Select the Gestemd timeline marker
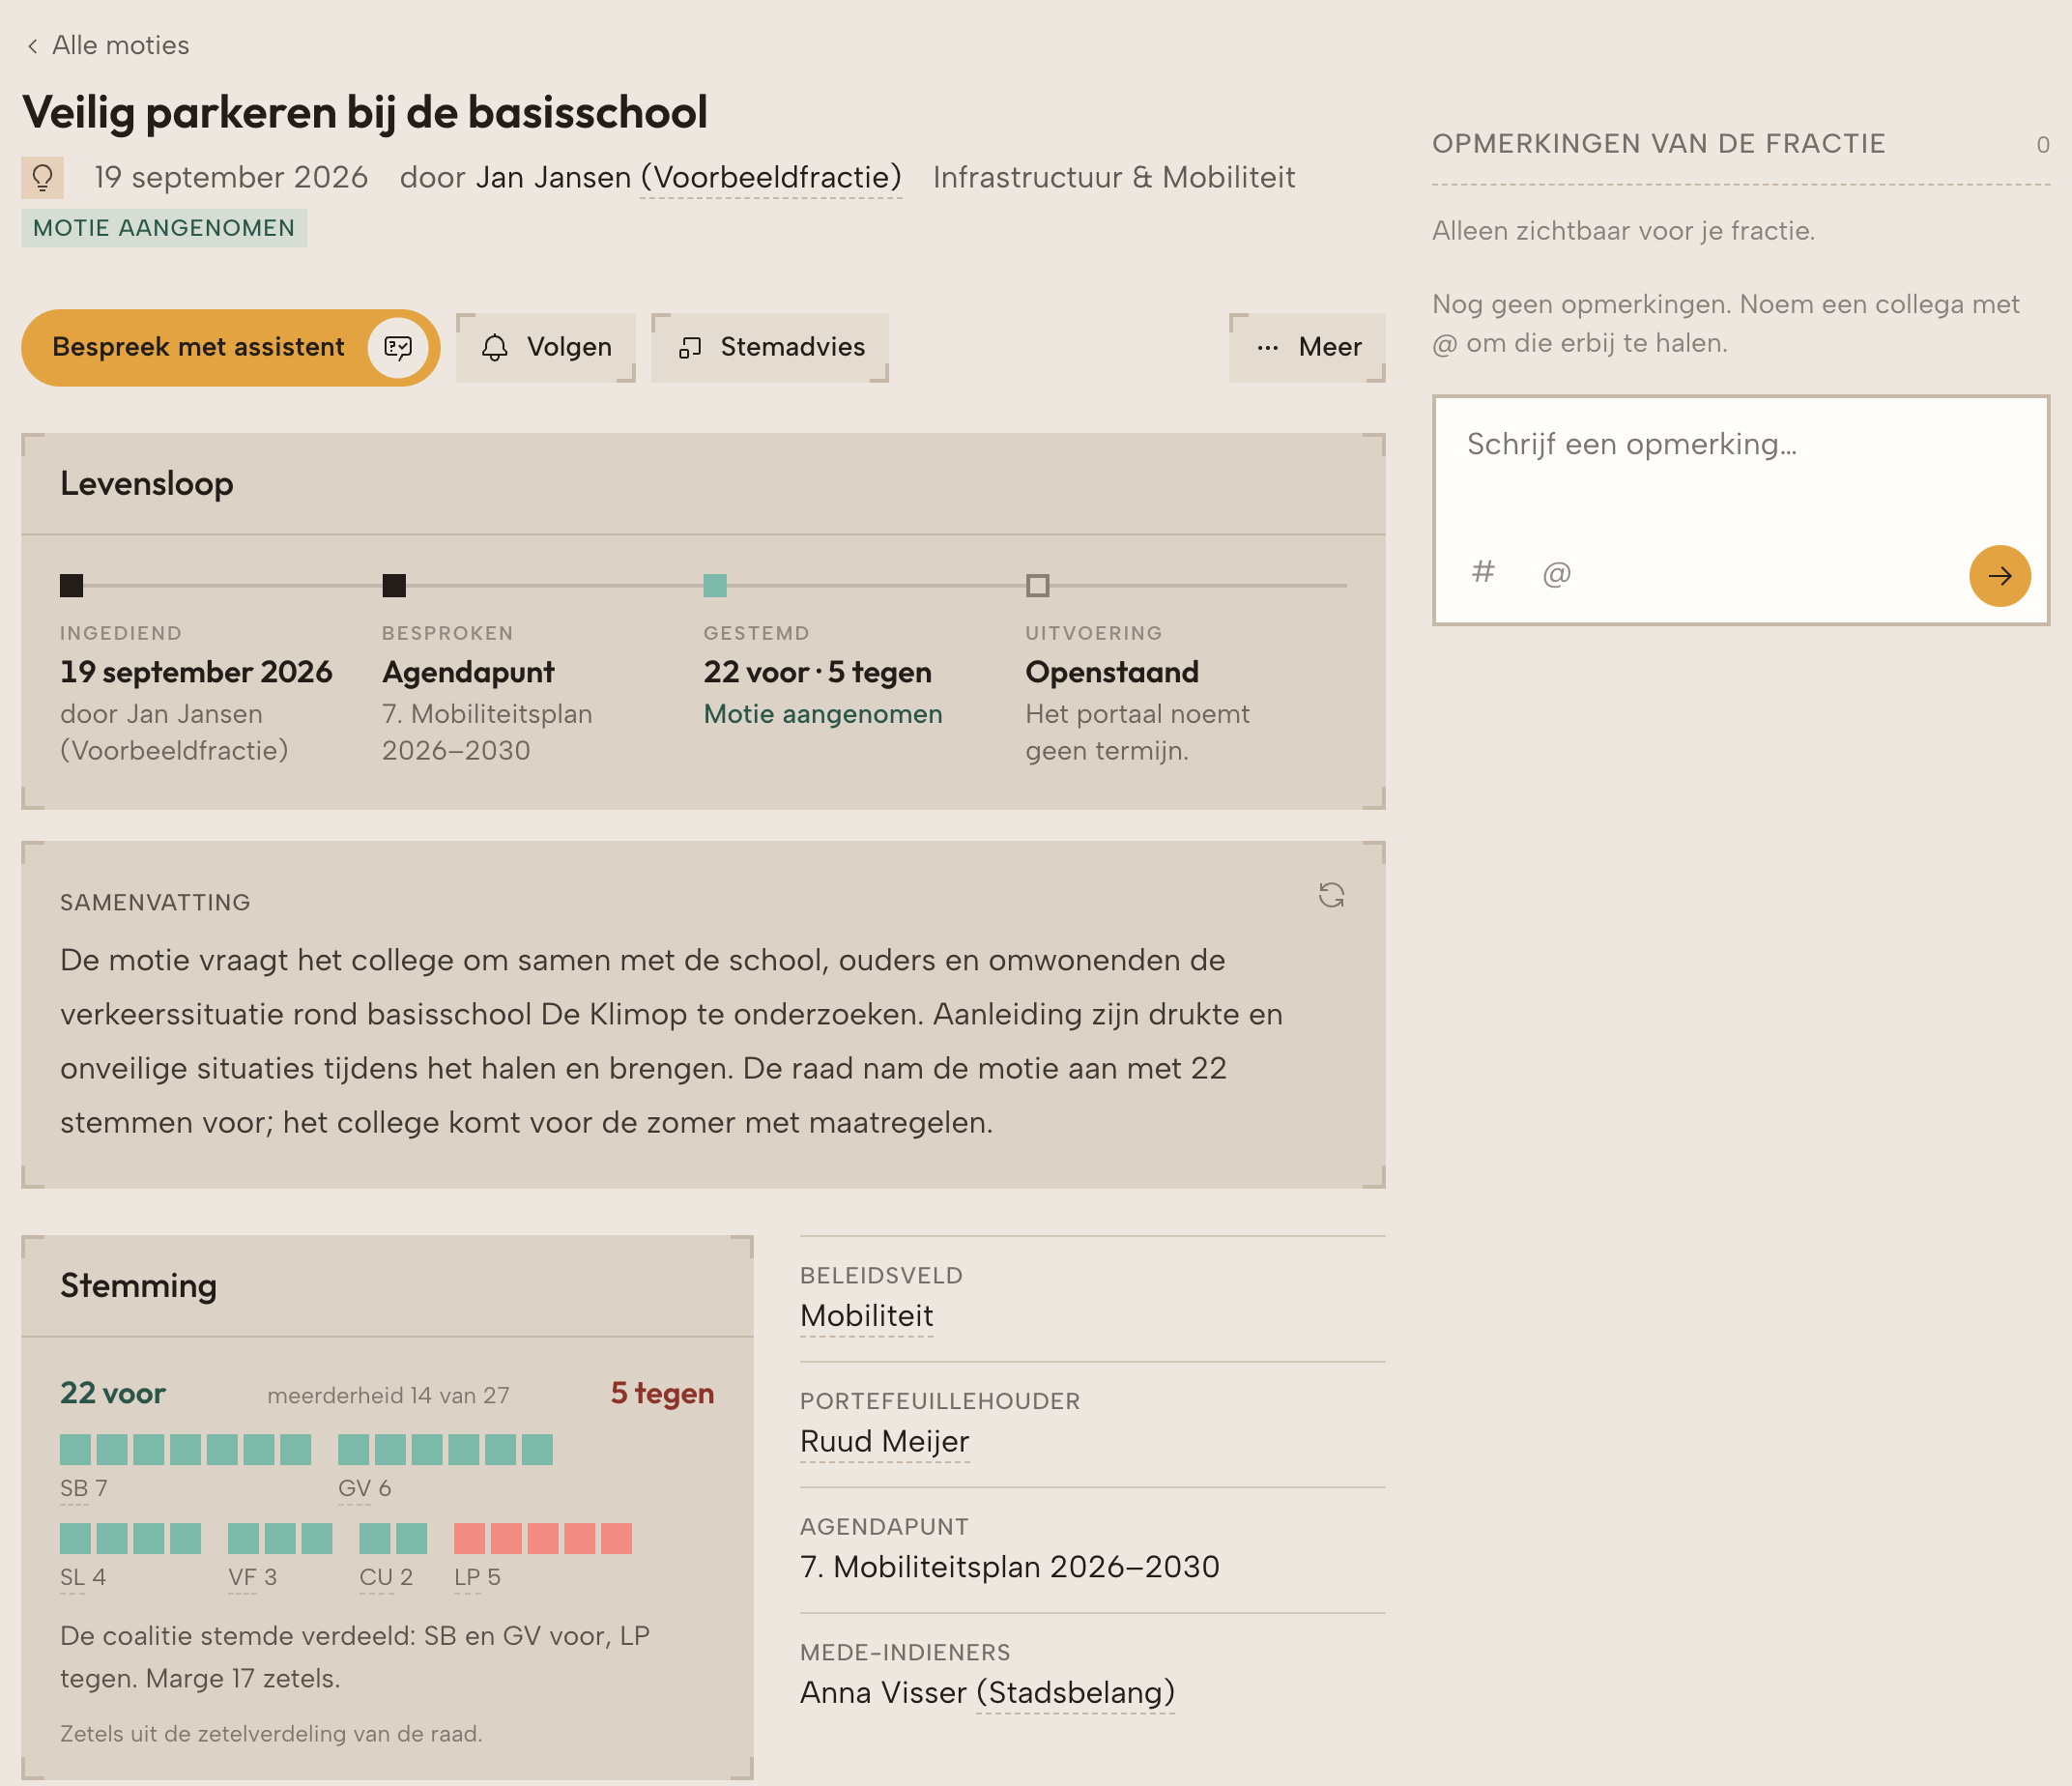The image size is (2072, 1786). 715,586
